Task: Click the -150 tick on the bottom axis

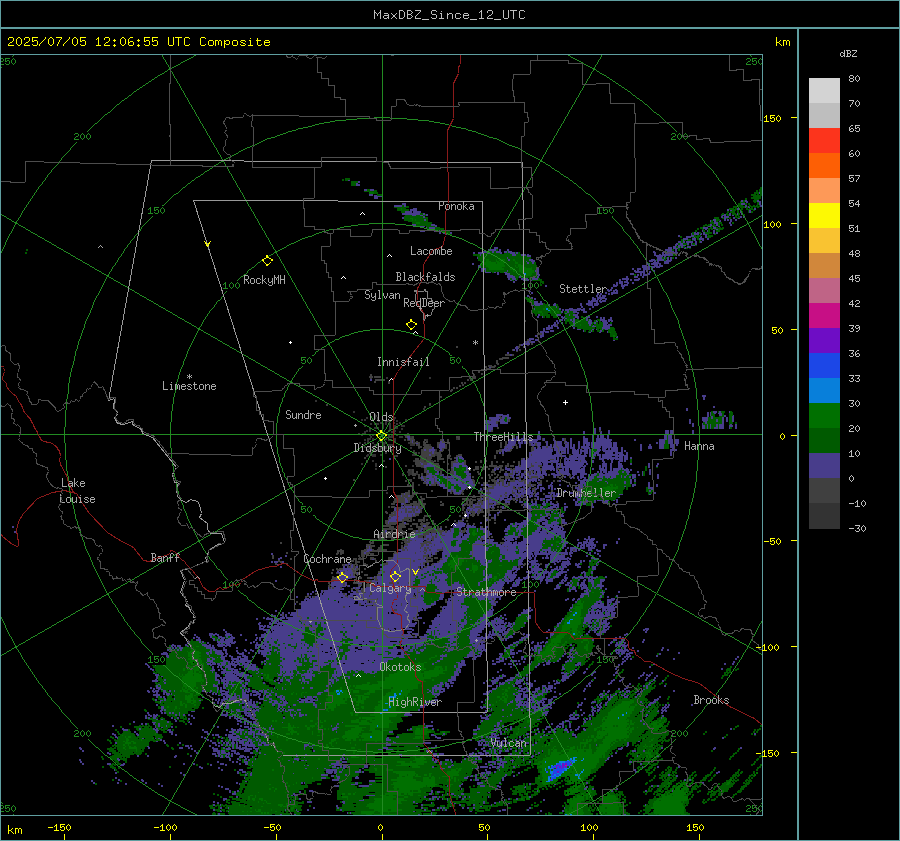Action: point(59,827)
